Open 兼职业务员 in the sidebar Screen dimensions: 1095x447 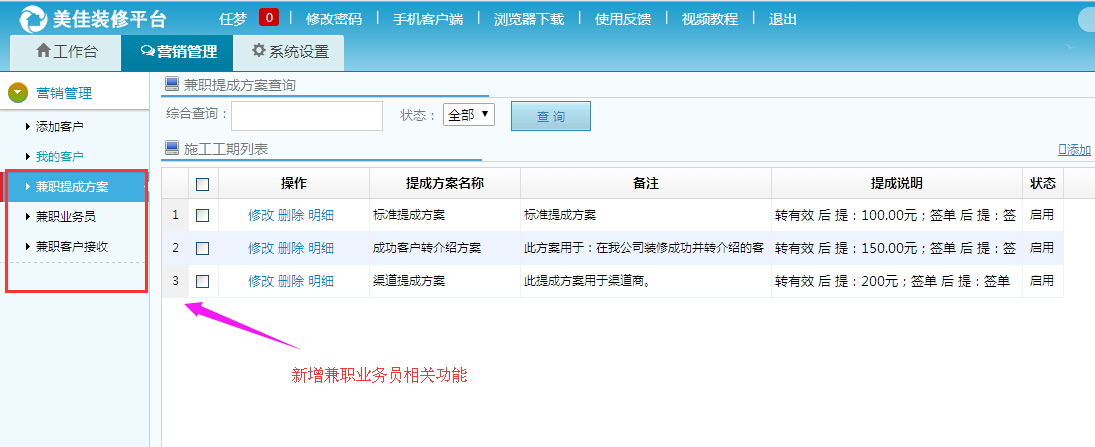coord(65,216)
